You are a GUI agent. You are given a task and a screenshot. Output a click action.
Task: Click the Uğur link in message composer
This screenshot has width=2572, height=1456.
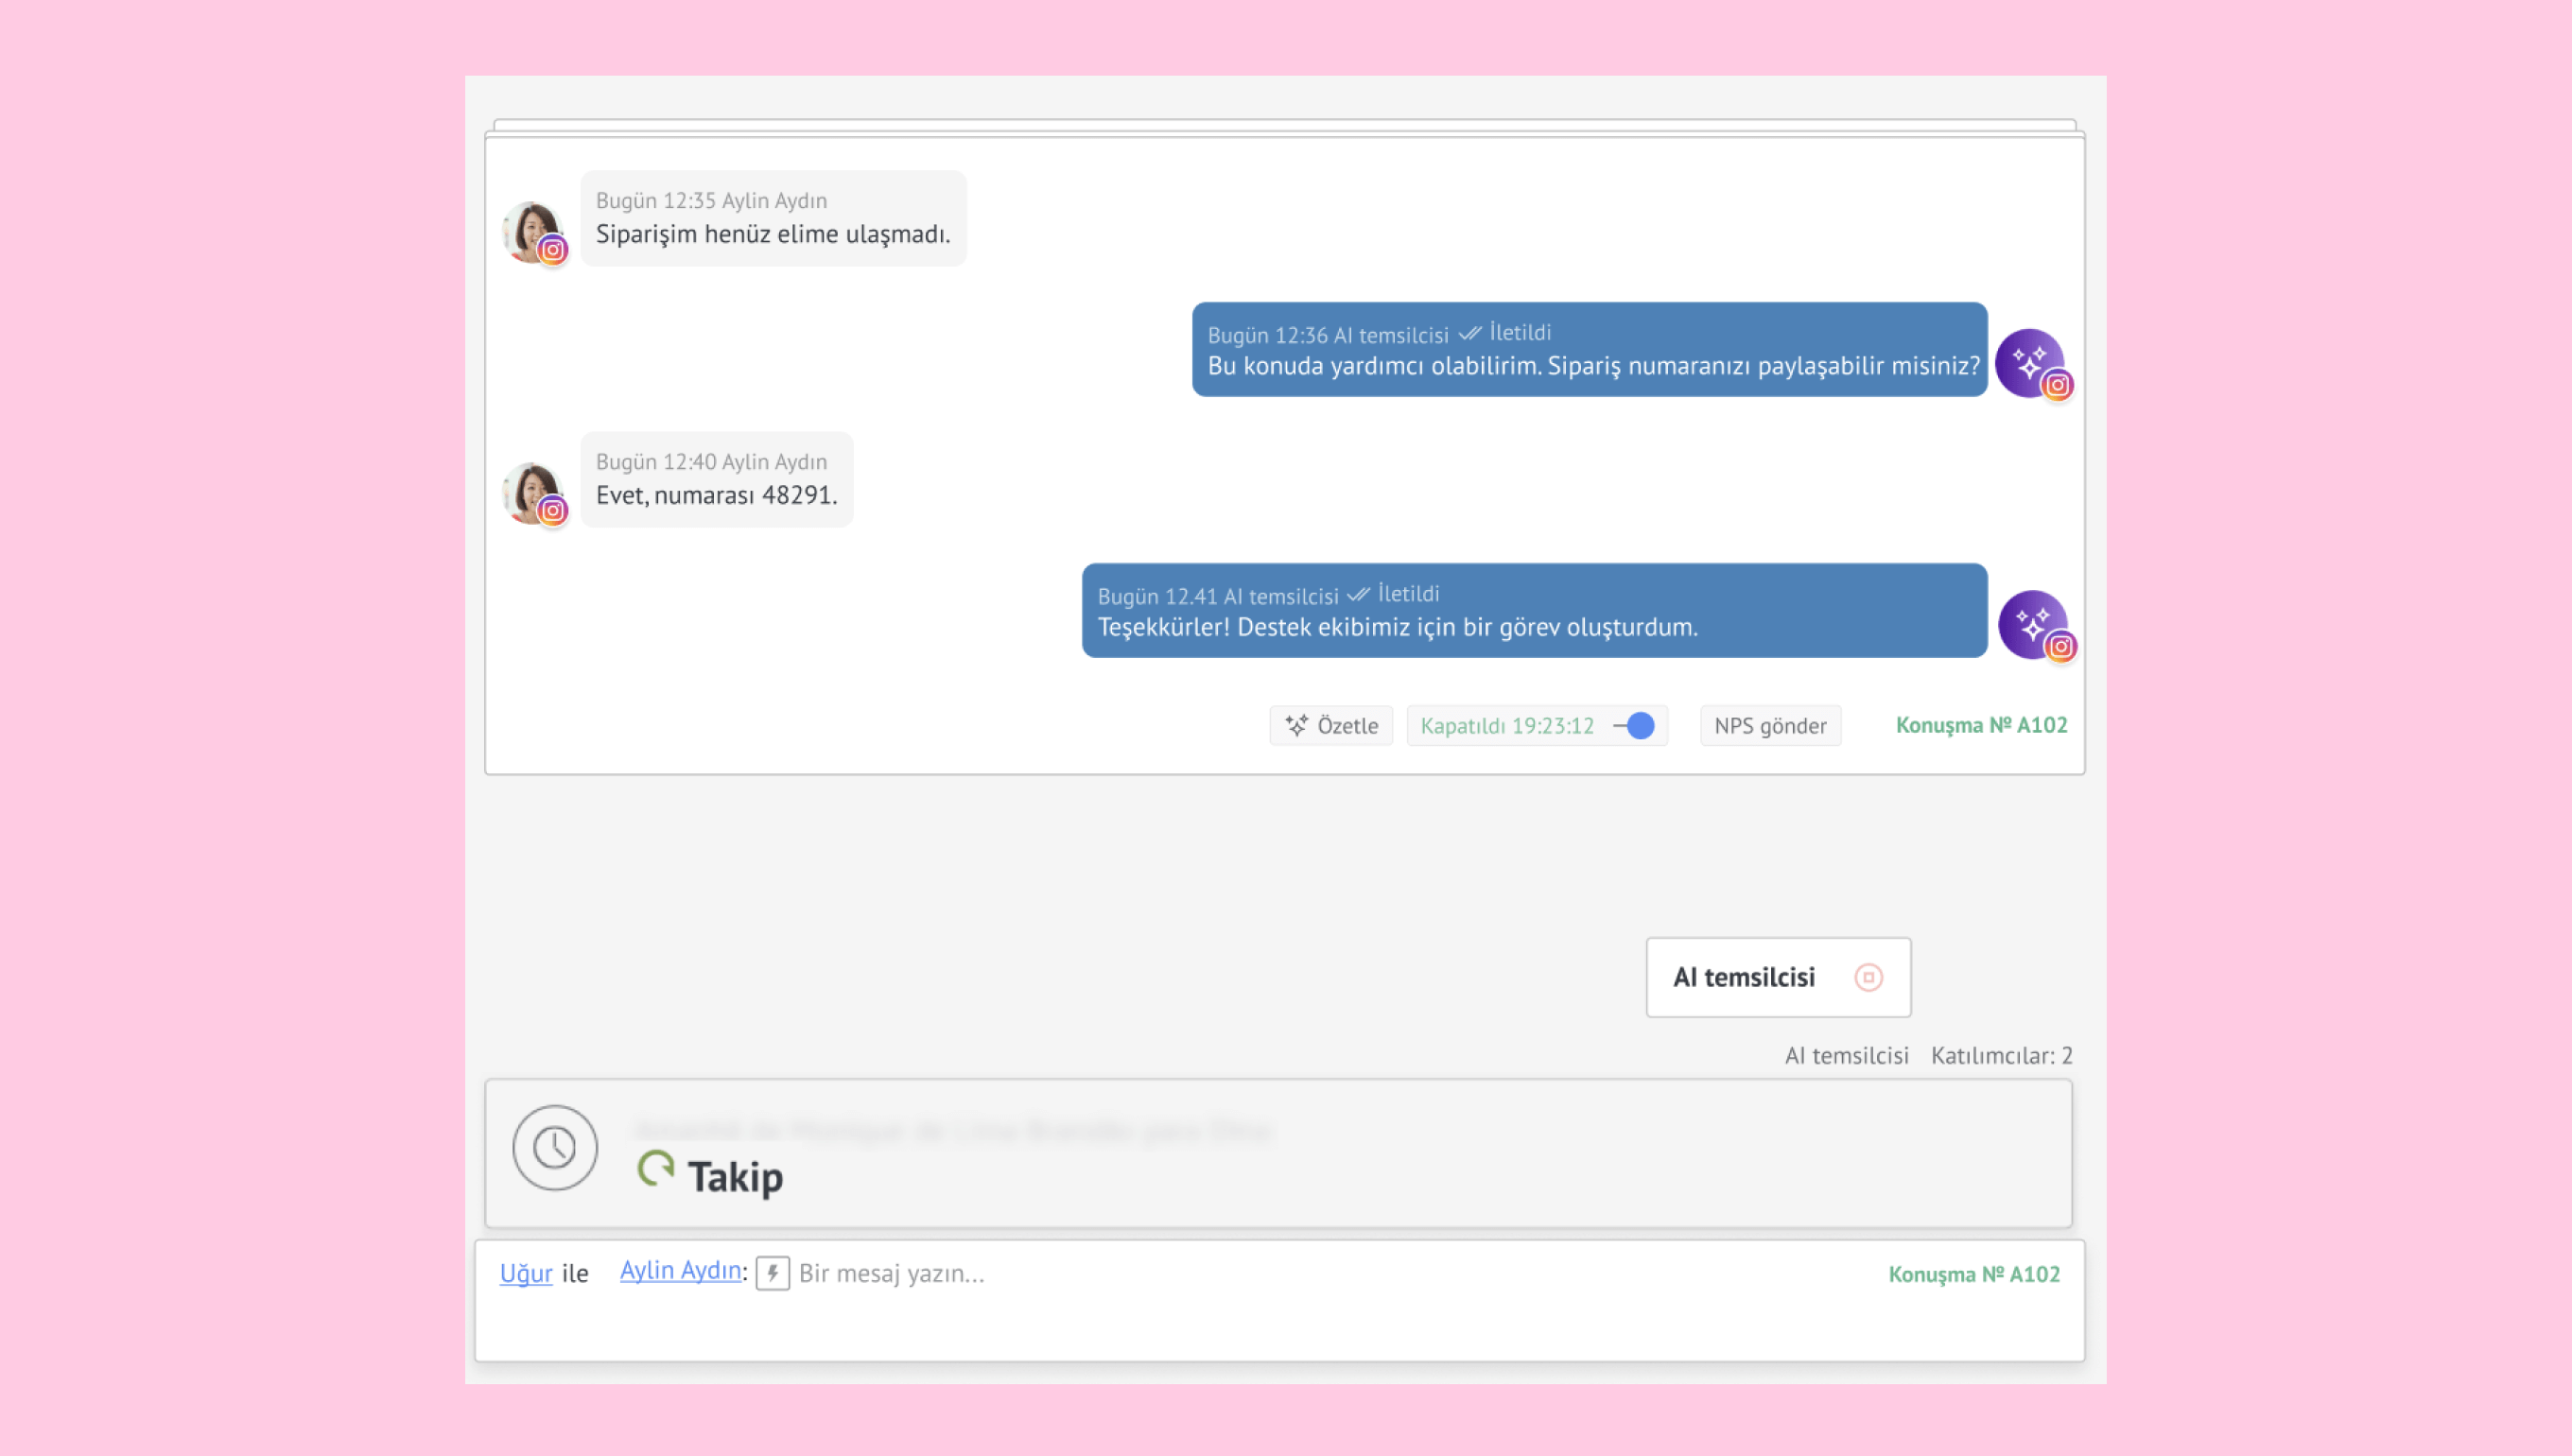point(526,1273)
